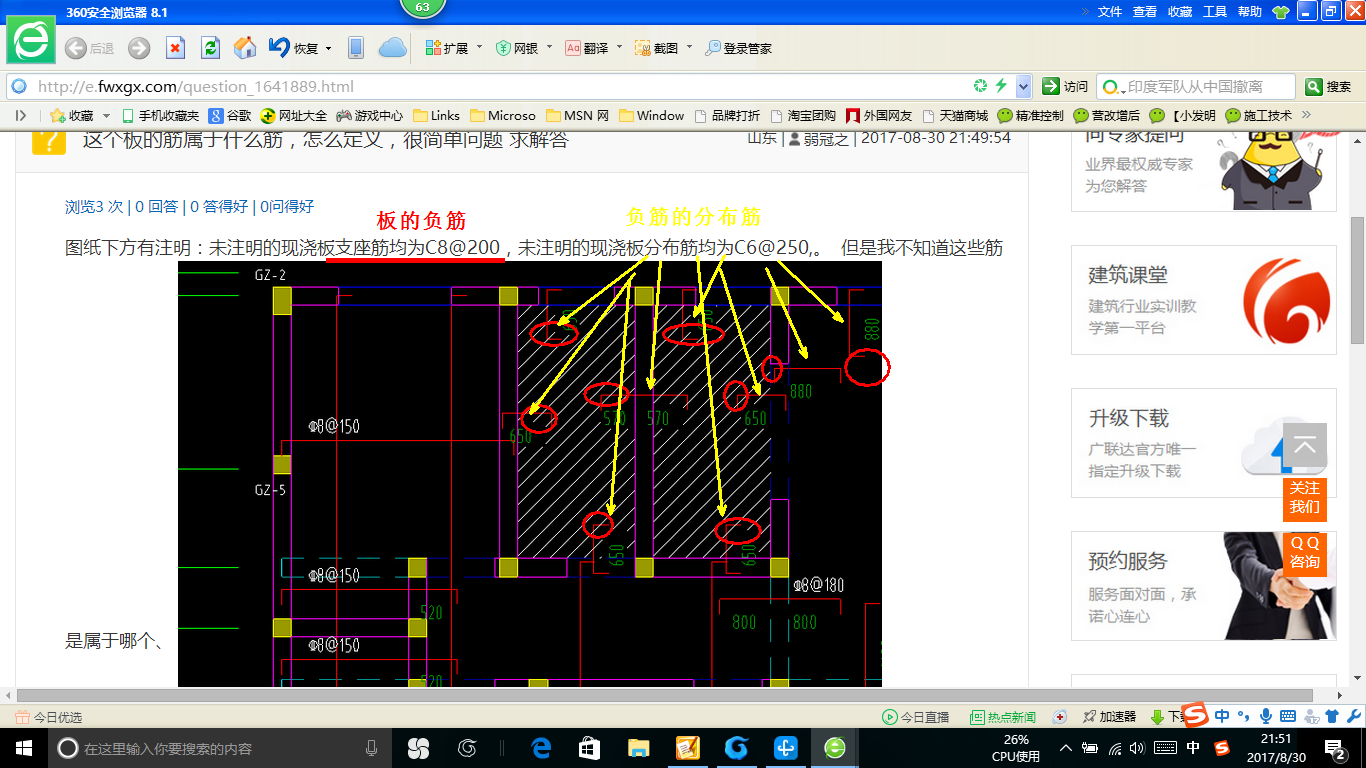This screenshot has width=1366, height=768.
Task: Open 今日直播 in status bar
Action: point(915,717)
